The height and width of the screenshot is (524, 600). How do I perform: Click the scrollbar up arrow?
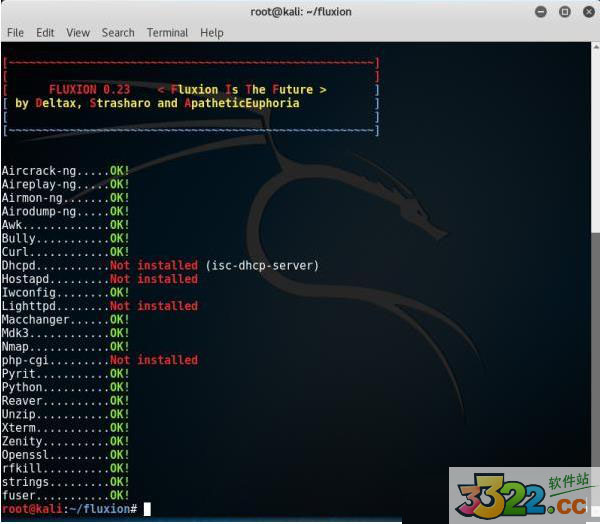click(x=596, y=47)
